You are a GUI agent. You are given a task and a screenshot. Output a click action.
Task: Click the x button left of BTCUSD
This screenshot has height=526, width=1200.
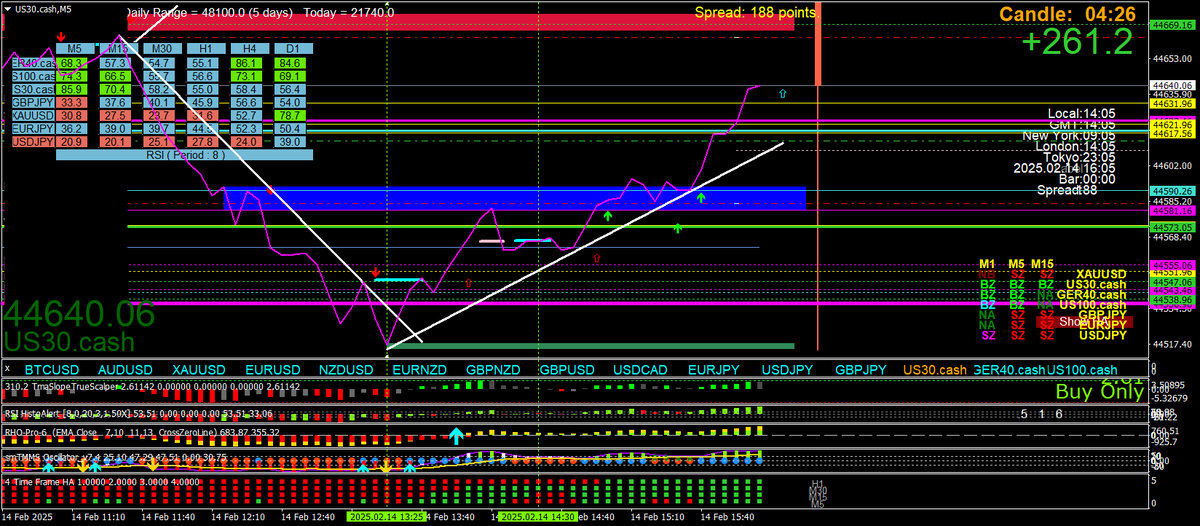6,369
